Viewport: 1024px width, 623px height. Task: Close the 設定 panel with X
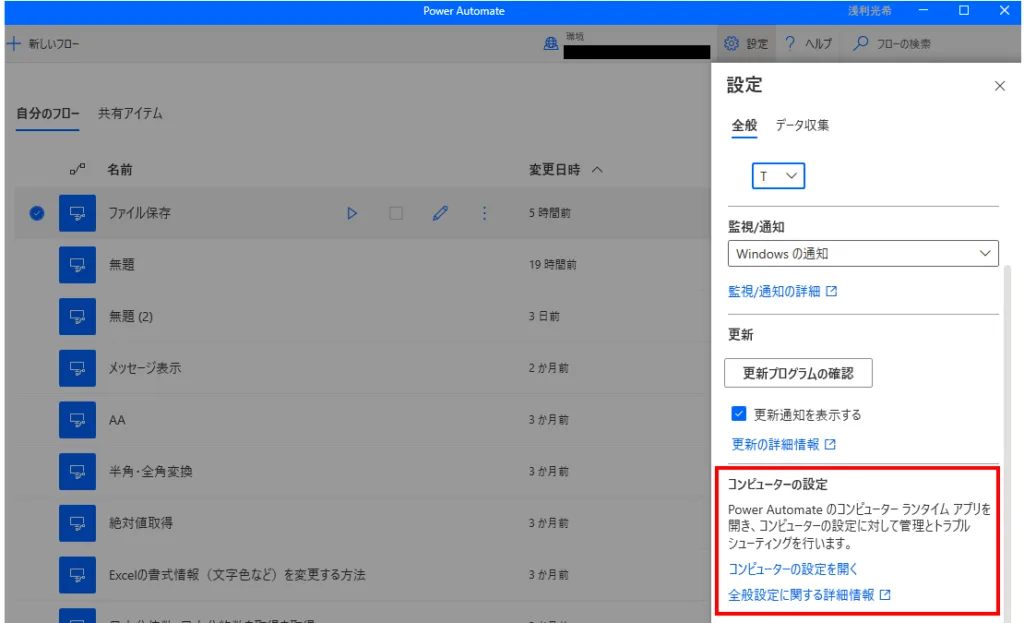tap(999, 86)
